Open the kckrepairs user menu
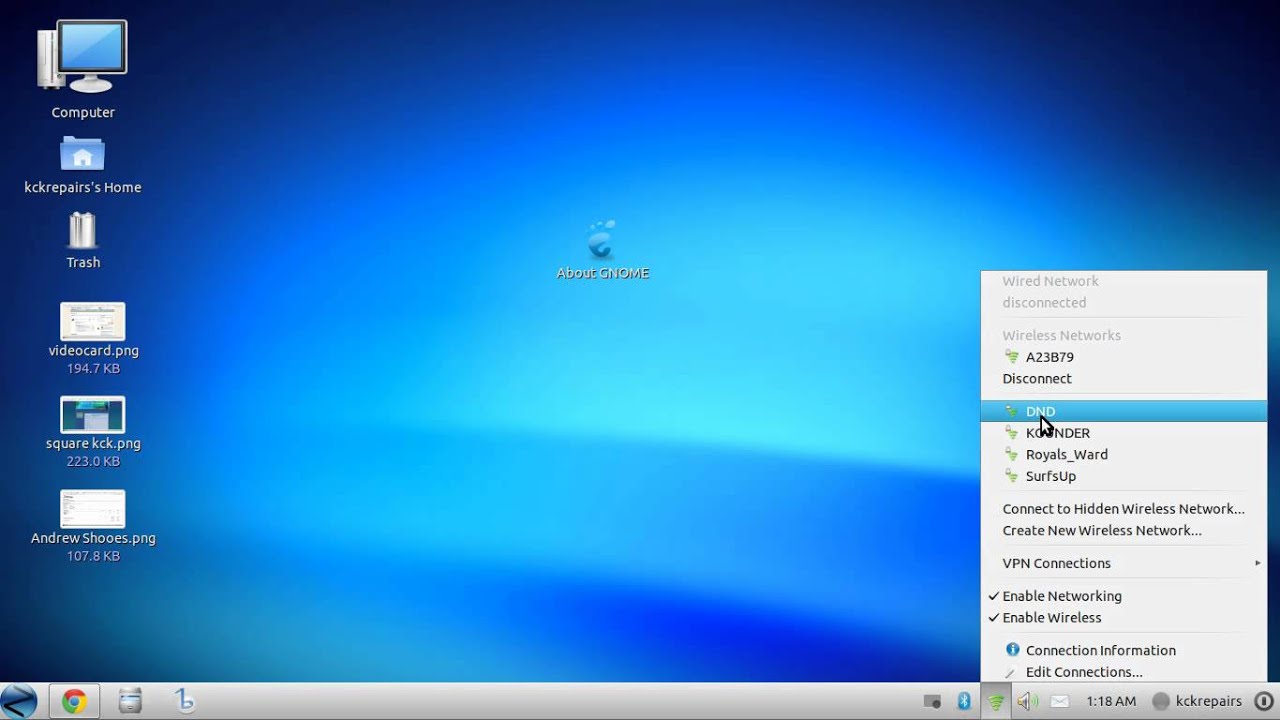Image resolution: width=1280 pixels, height=720 pixels. (x=1197, y=701)
